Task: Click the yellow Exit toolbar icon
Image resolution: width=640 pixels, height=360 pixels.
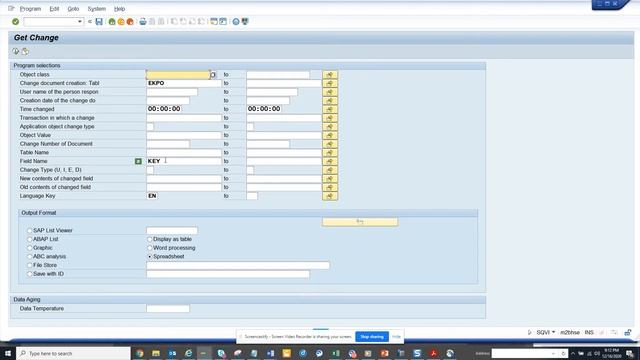Action: point(121,22)
